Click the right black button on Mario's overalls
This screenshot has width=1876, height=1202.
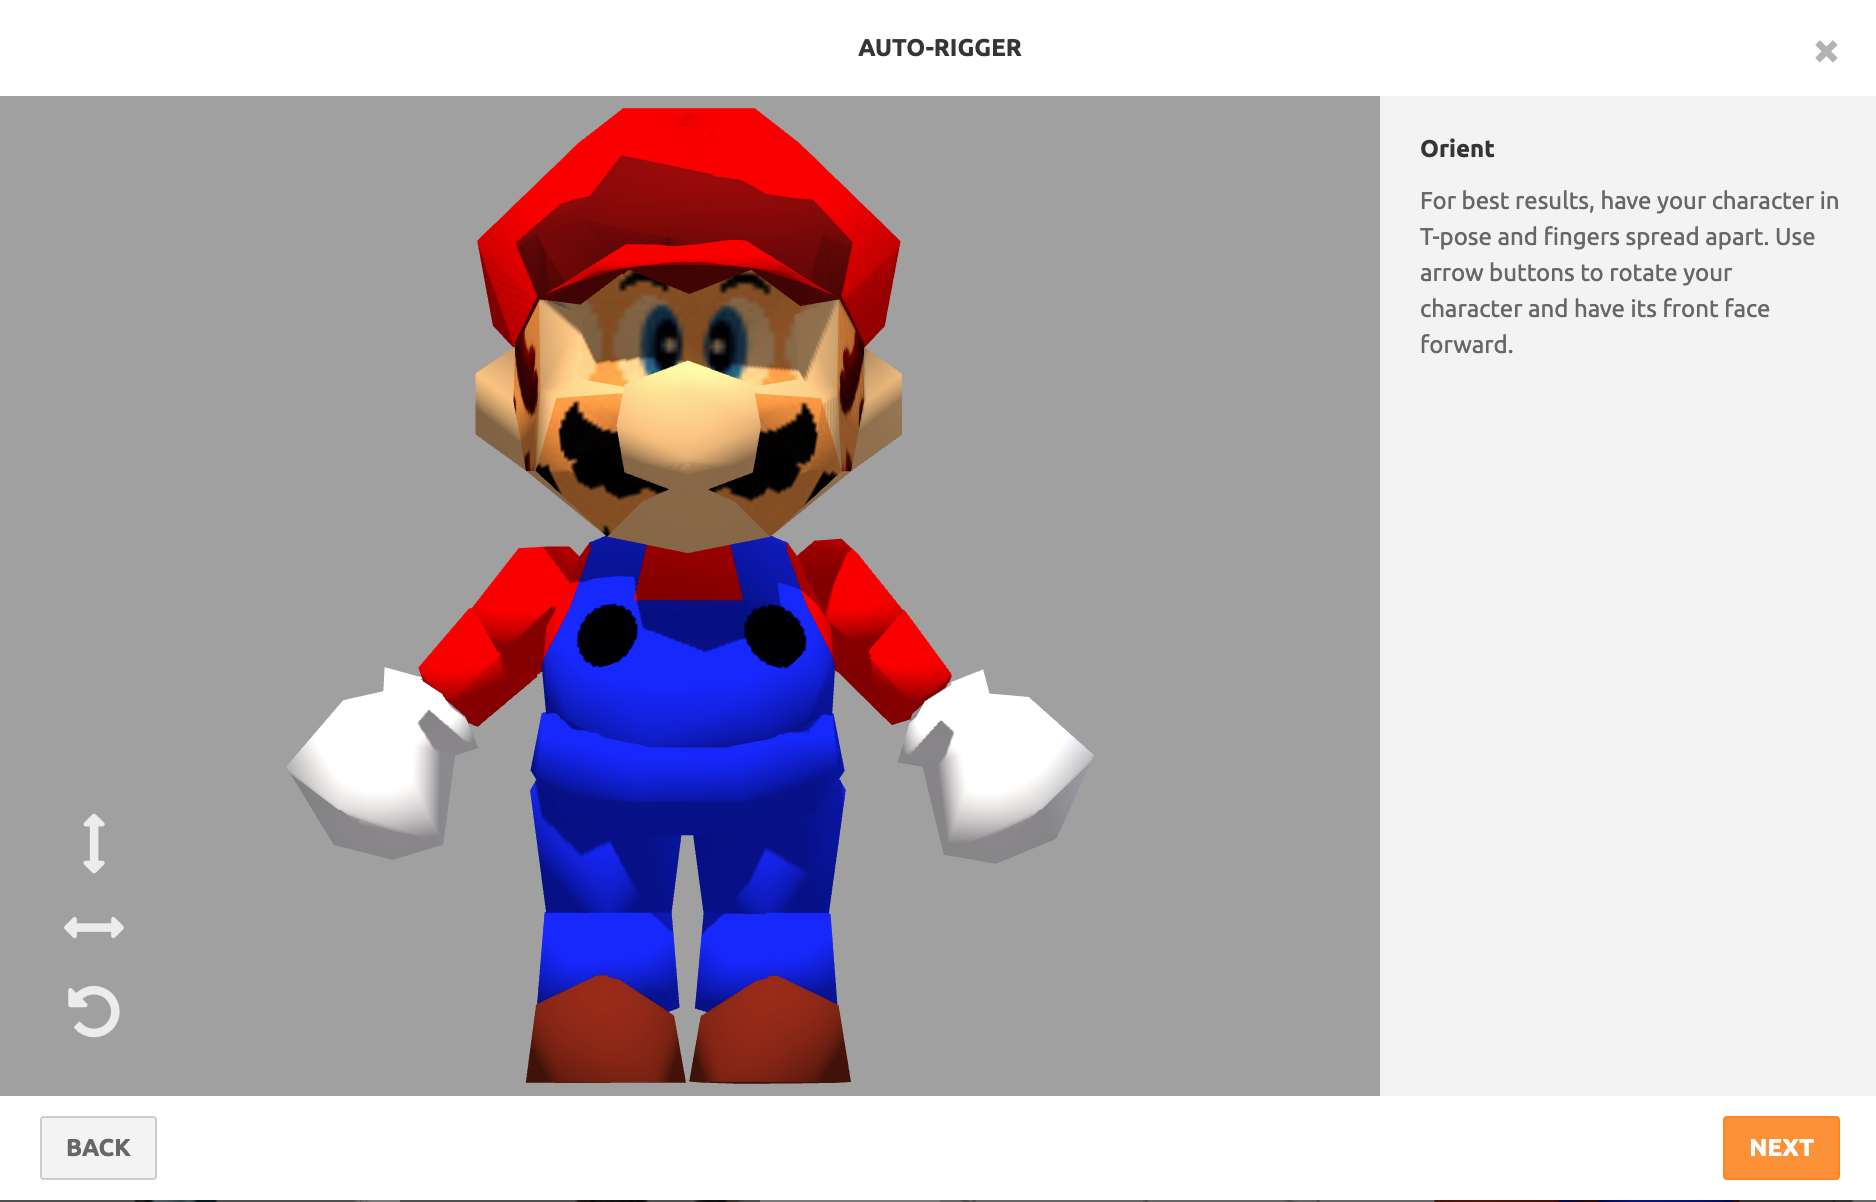pos(775,635)
